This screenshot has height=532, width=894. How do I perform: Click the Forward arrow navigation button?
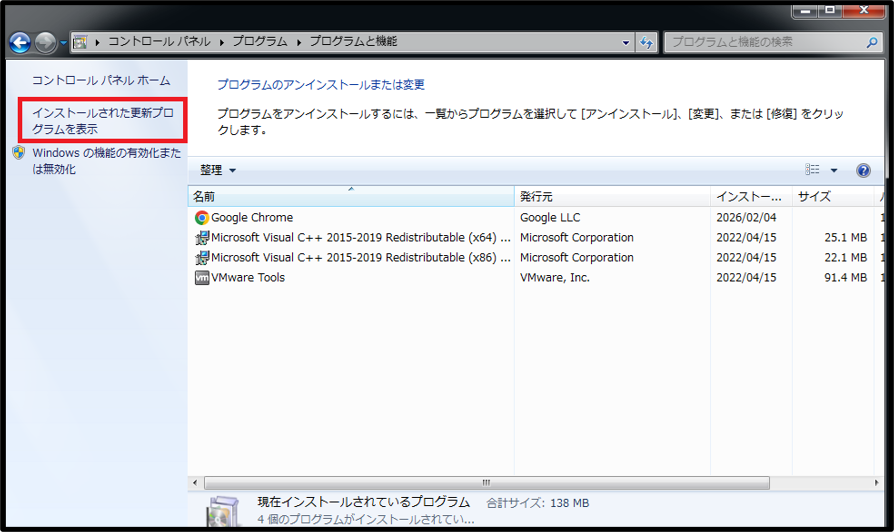point(45,42)
